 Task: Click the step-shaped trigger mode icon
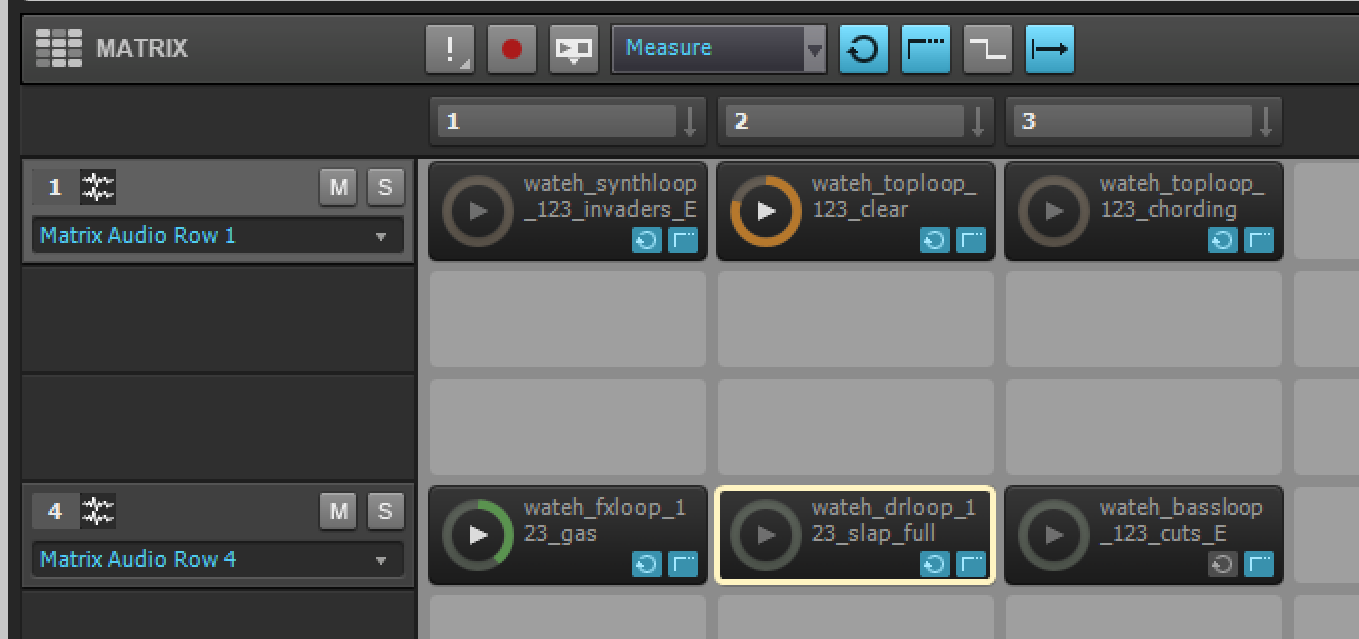(987, 49)
